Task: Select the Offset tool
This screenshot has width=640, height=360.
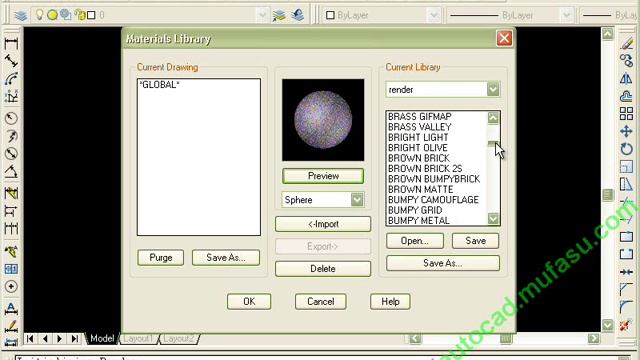Action: pyautogui.click(x=627, y=96)
